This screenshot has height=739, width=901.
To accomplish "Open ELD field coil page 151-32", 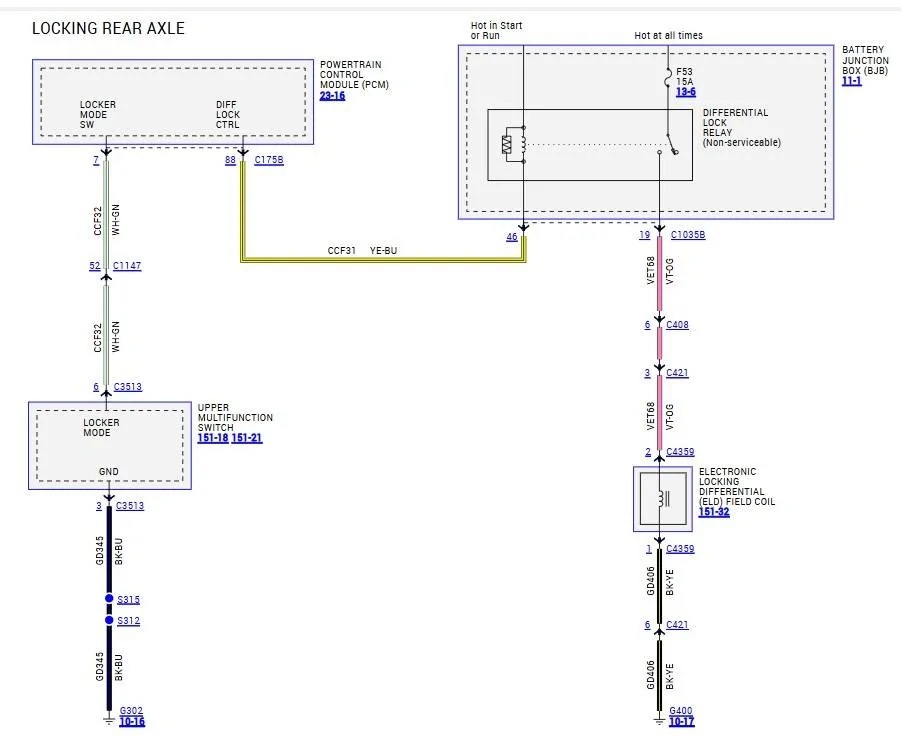I will [714, 512].
